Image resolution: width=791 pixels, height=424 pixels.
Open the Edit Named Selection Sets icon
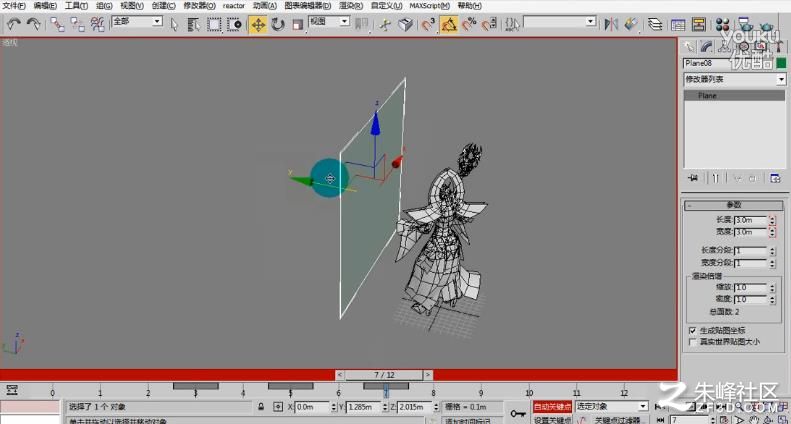513,24
